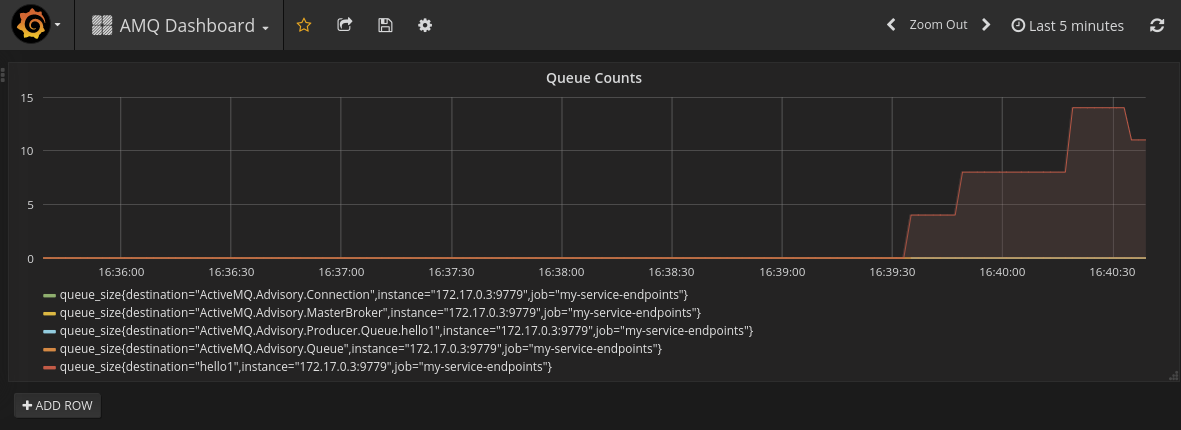Click the 16:37:00 x-axis time label
1181x430 pixels.
pos(341,271)
